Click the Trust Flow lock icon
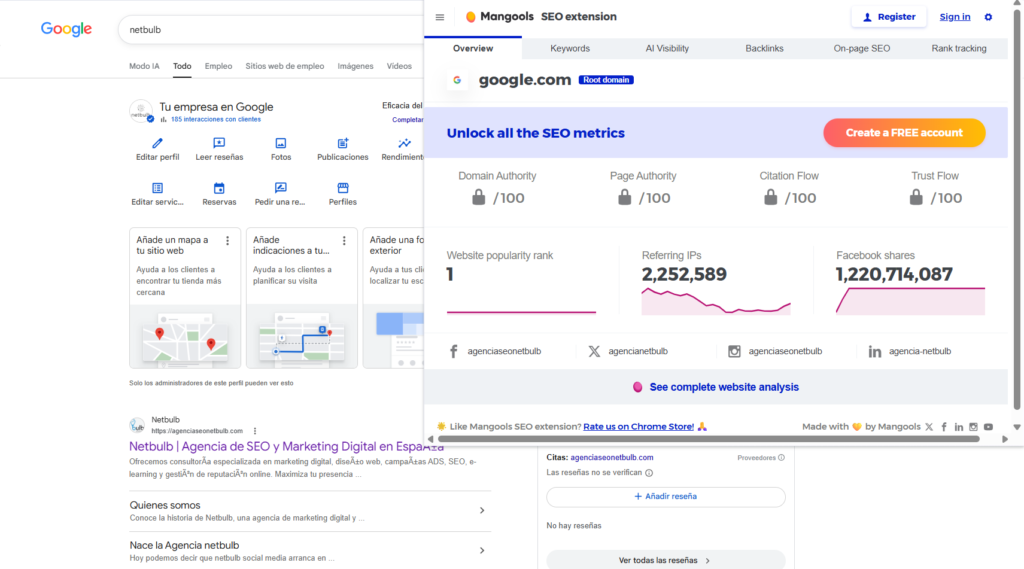This screenshot has width=1024, height=569. (916, 197)
